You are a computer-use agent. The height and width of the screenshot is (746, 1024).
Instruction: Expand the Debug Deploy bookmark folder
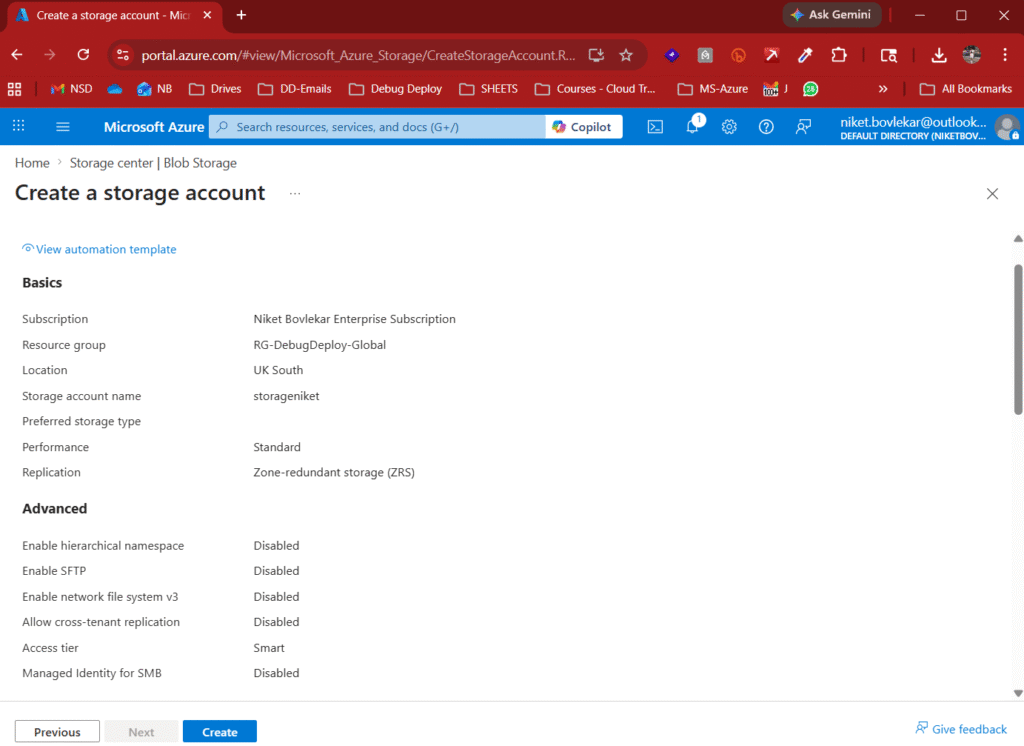coord(396,89)
